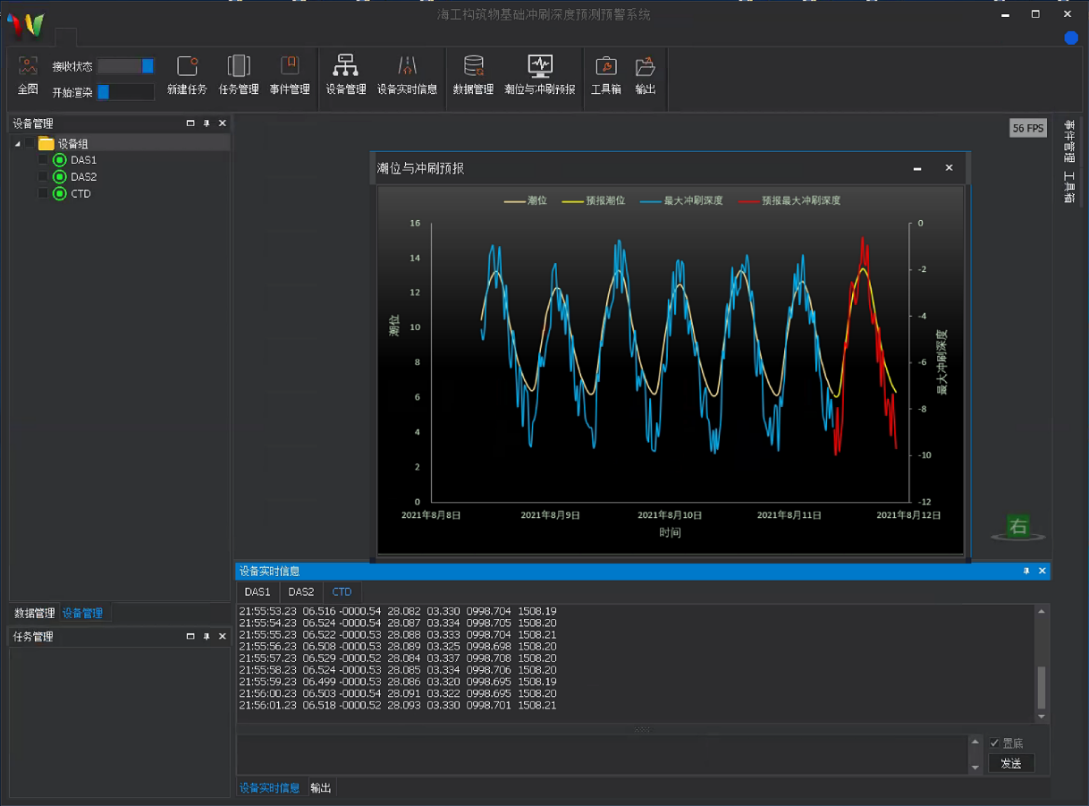Check the DAS1 device checkbox
Viewport: 1089px width, 806px height.
tap(43, 160)
